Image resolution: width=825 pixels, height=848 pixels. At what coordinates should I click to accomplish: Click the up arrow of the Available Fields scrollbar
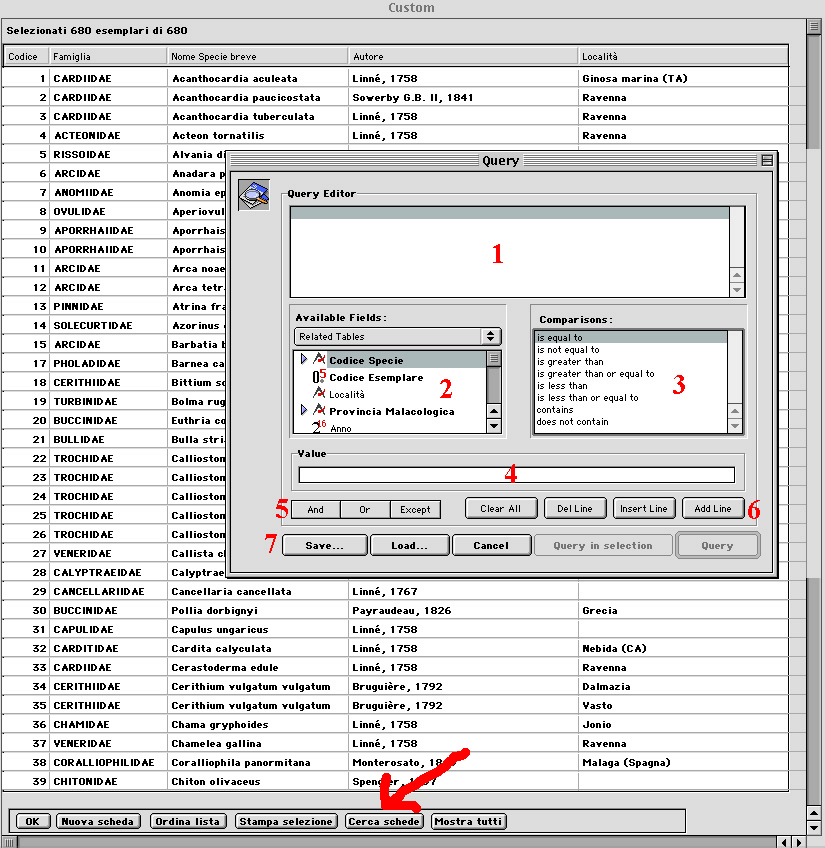(493, 410)
